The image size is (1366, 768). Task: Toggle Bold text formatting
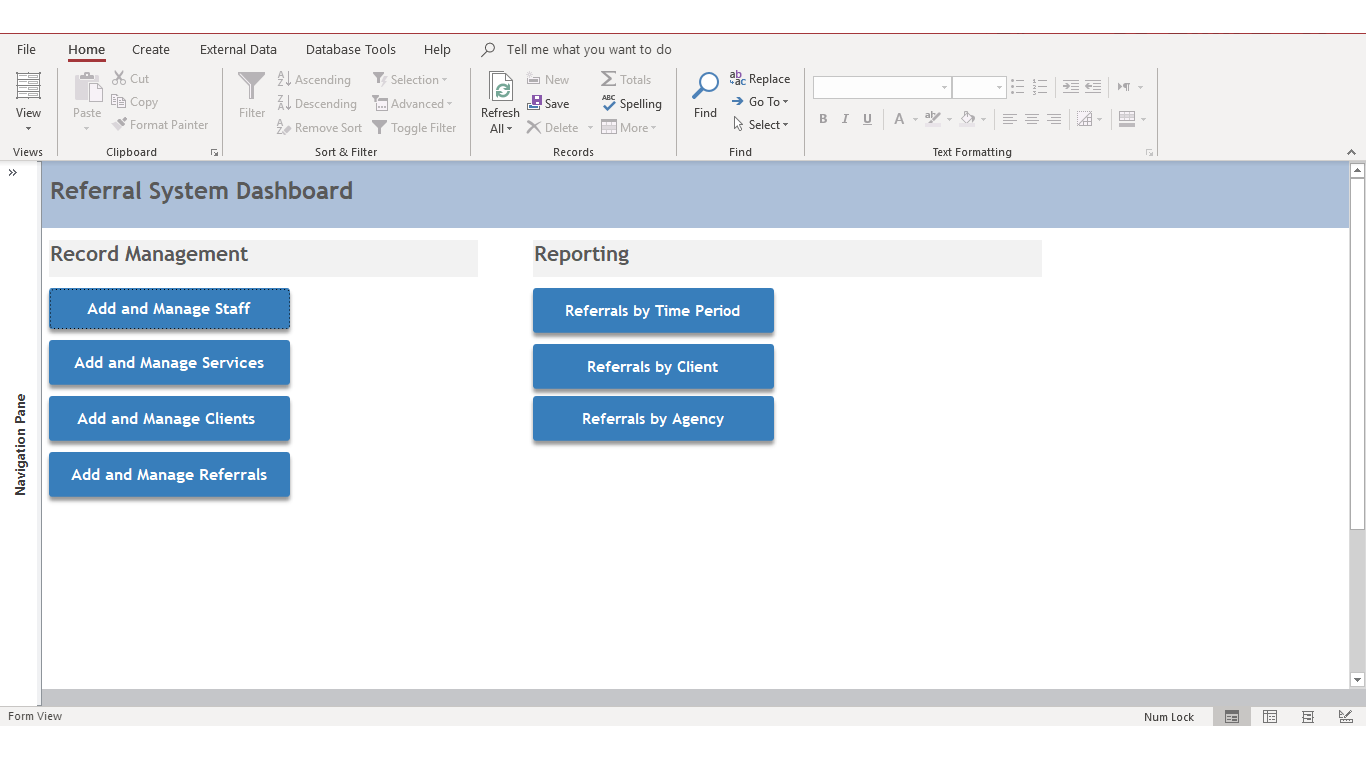[x=823, y=119]
